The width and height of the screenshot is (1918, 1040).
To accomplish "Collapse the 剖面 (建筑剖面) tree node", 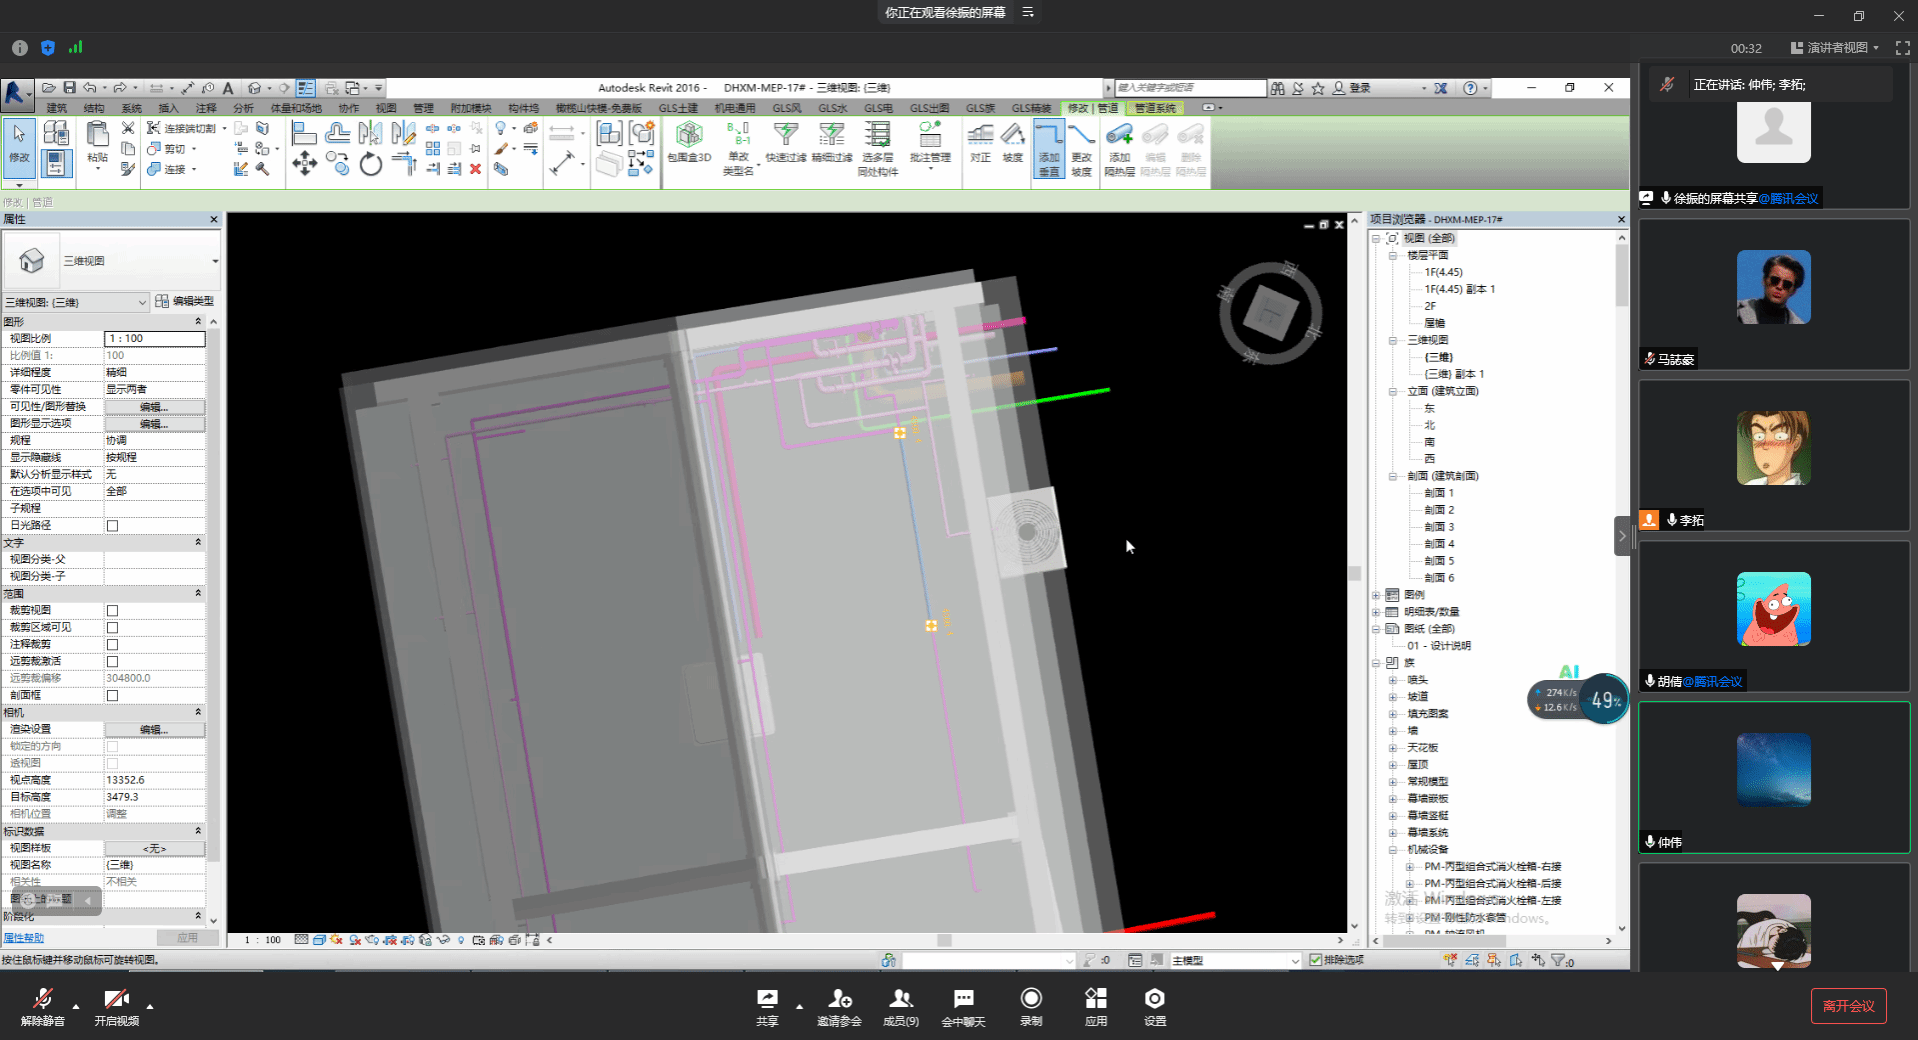I will (1392, 476).
